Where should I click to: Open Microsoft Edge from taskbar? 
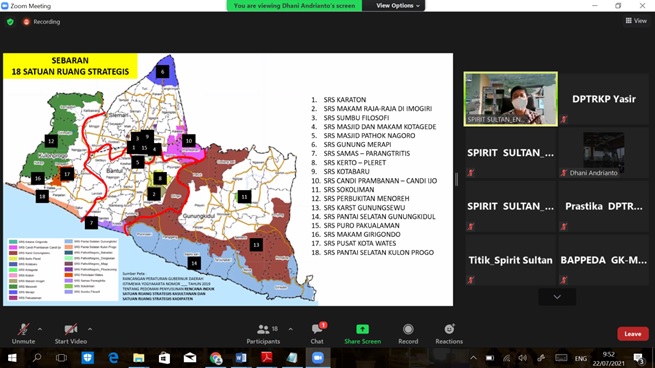[x=113, y=358]
